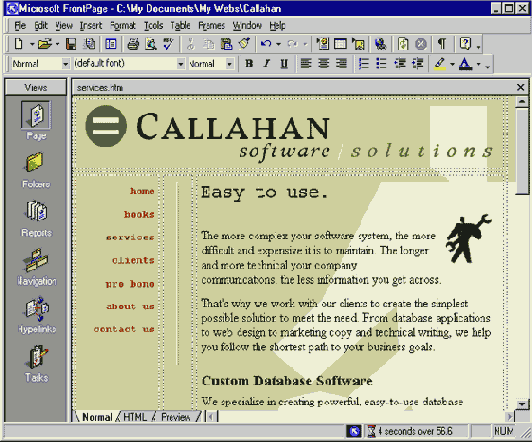Click the vertical scrollbar down arrow
532x442 pixels.
(522, 404)
